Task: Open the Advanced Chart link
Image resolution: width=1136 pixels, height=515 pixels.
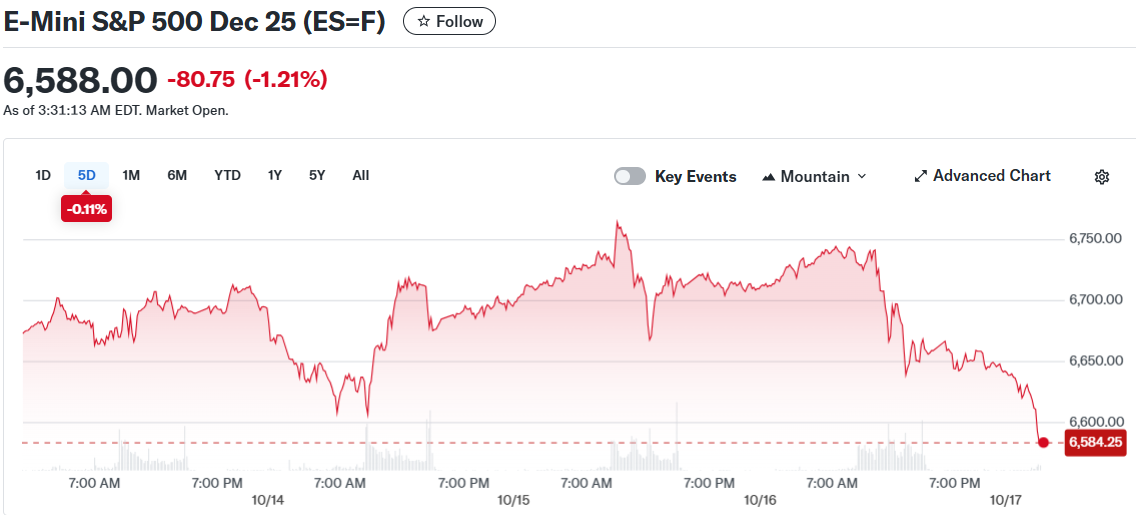Action: click(x=991, y=176)
